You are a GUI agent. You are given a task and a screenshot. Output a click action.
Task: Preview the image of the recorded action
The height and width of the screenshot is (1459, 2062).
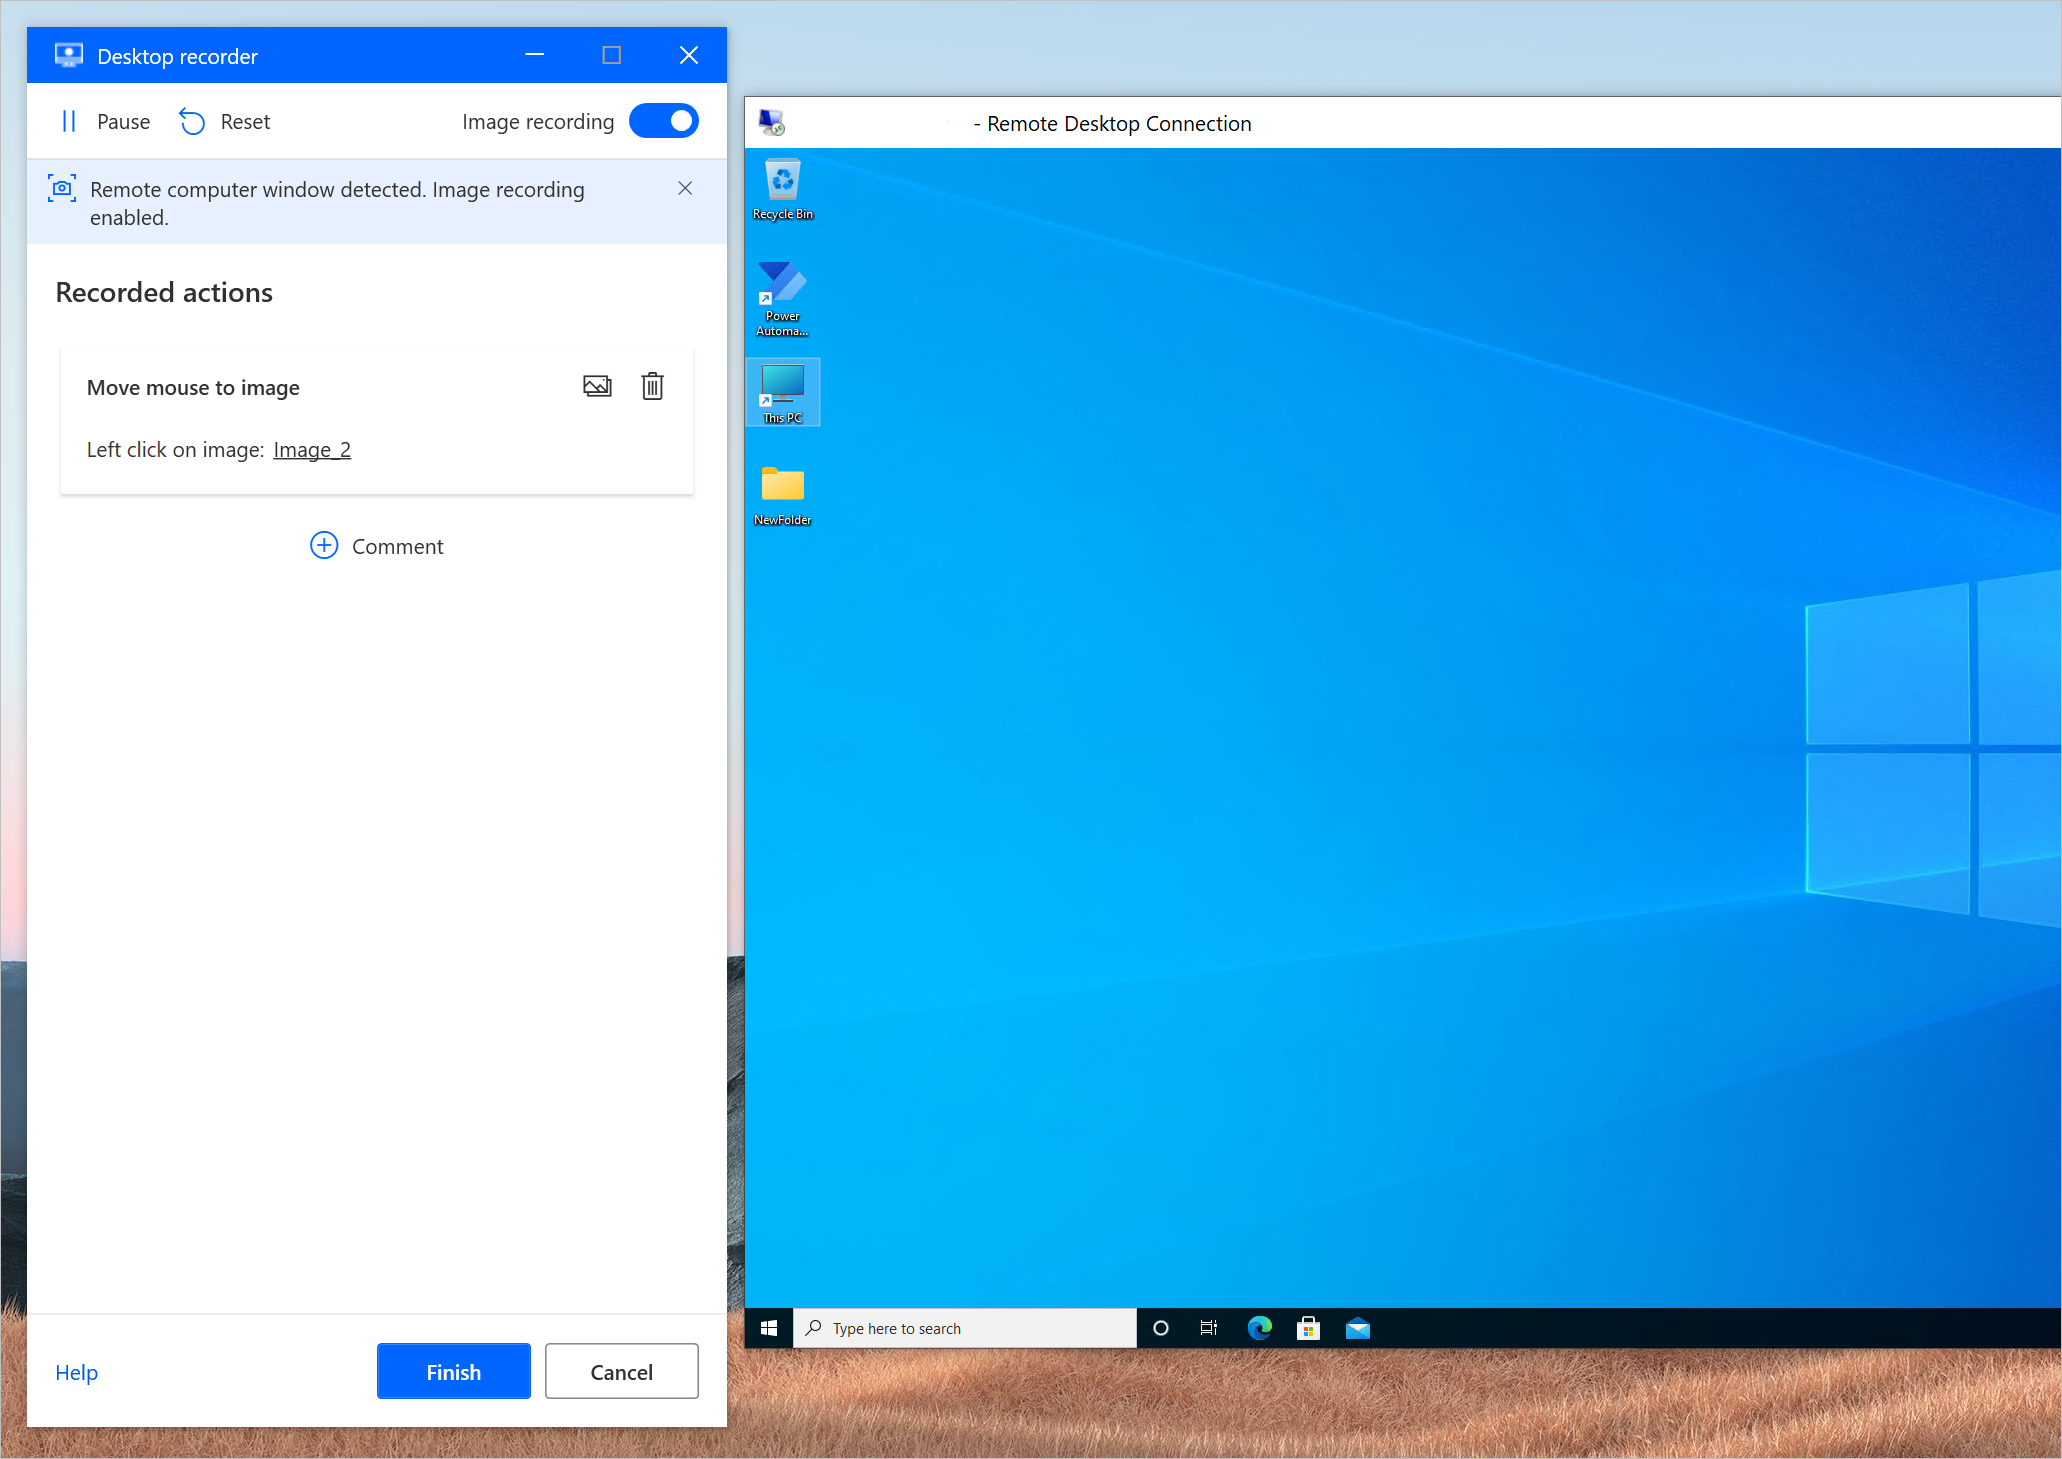click(597, 386)
